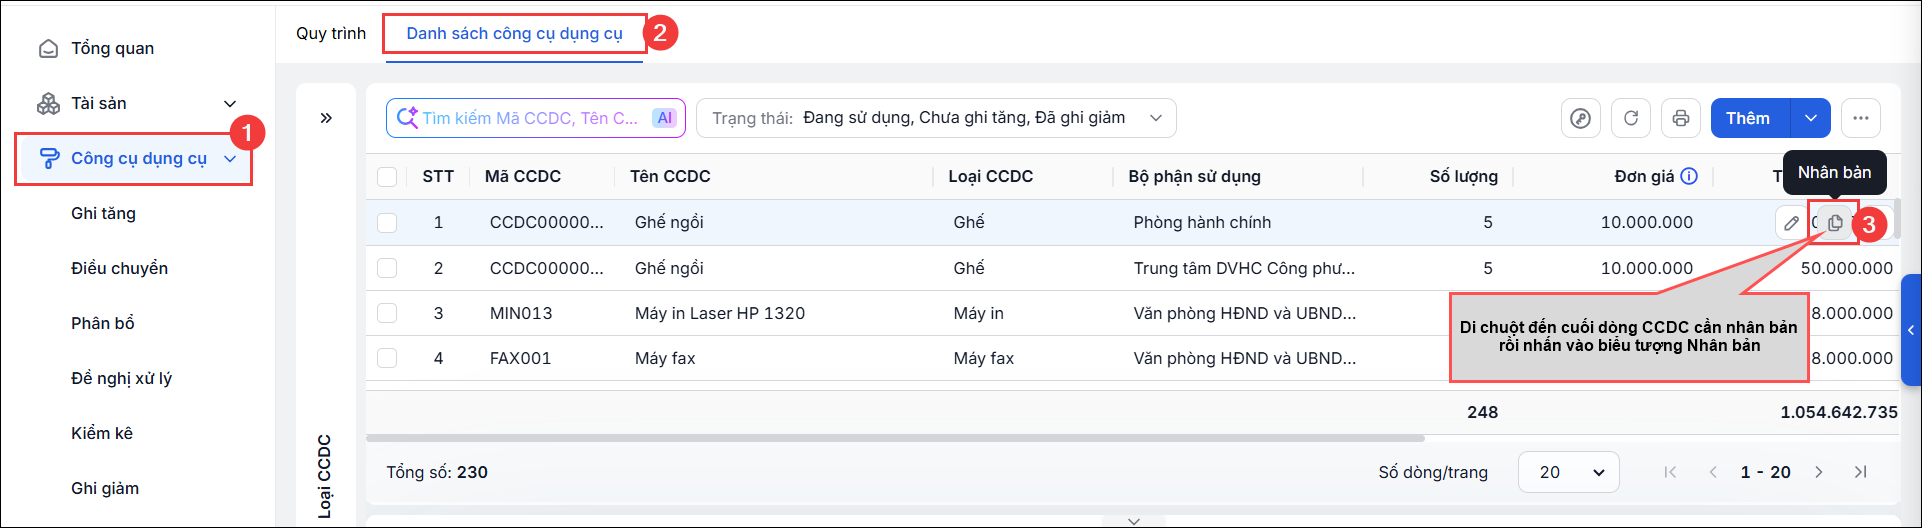Click the refresh icon in toolbar
Viewport: 1922px width, 528px height.
1631,118
